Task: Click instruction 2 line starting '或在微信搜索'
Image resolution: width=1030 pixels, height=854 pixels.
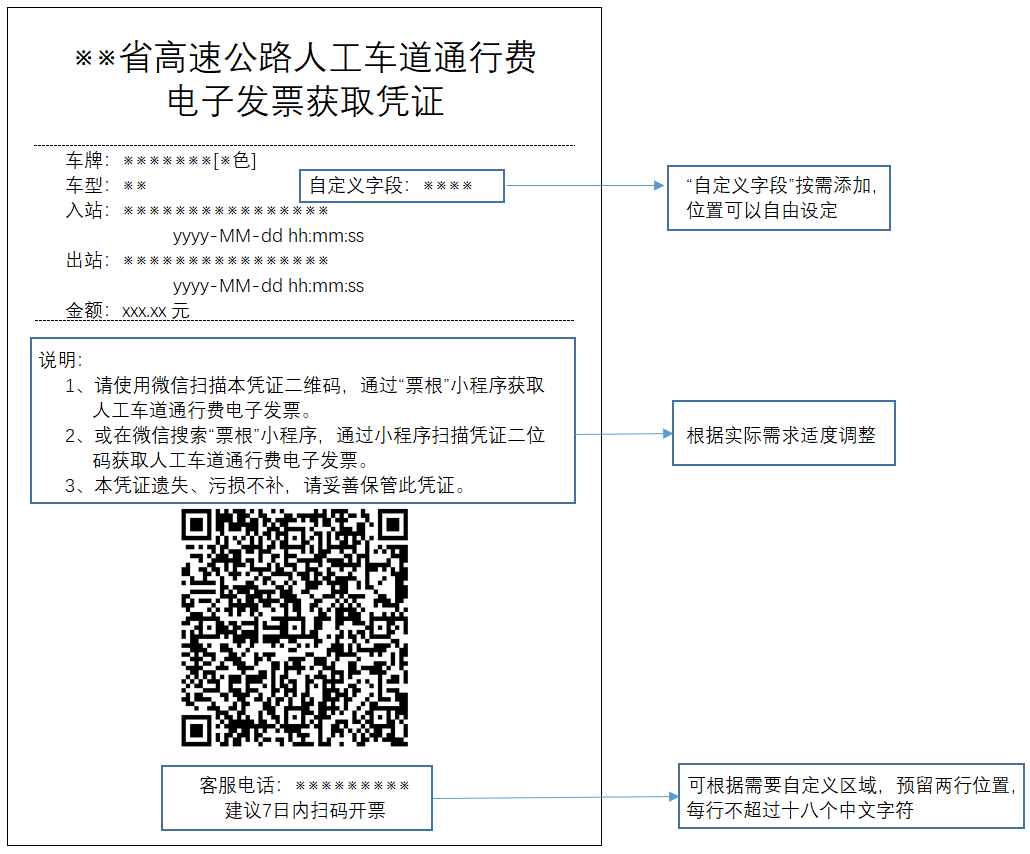Action: [x=305, y=436]
